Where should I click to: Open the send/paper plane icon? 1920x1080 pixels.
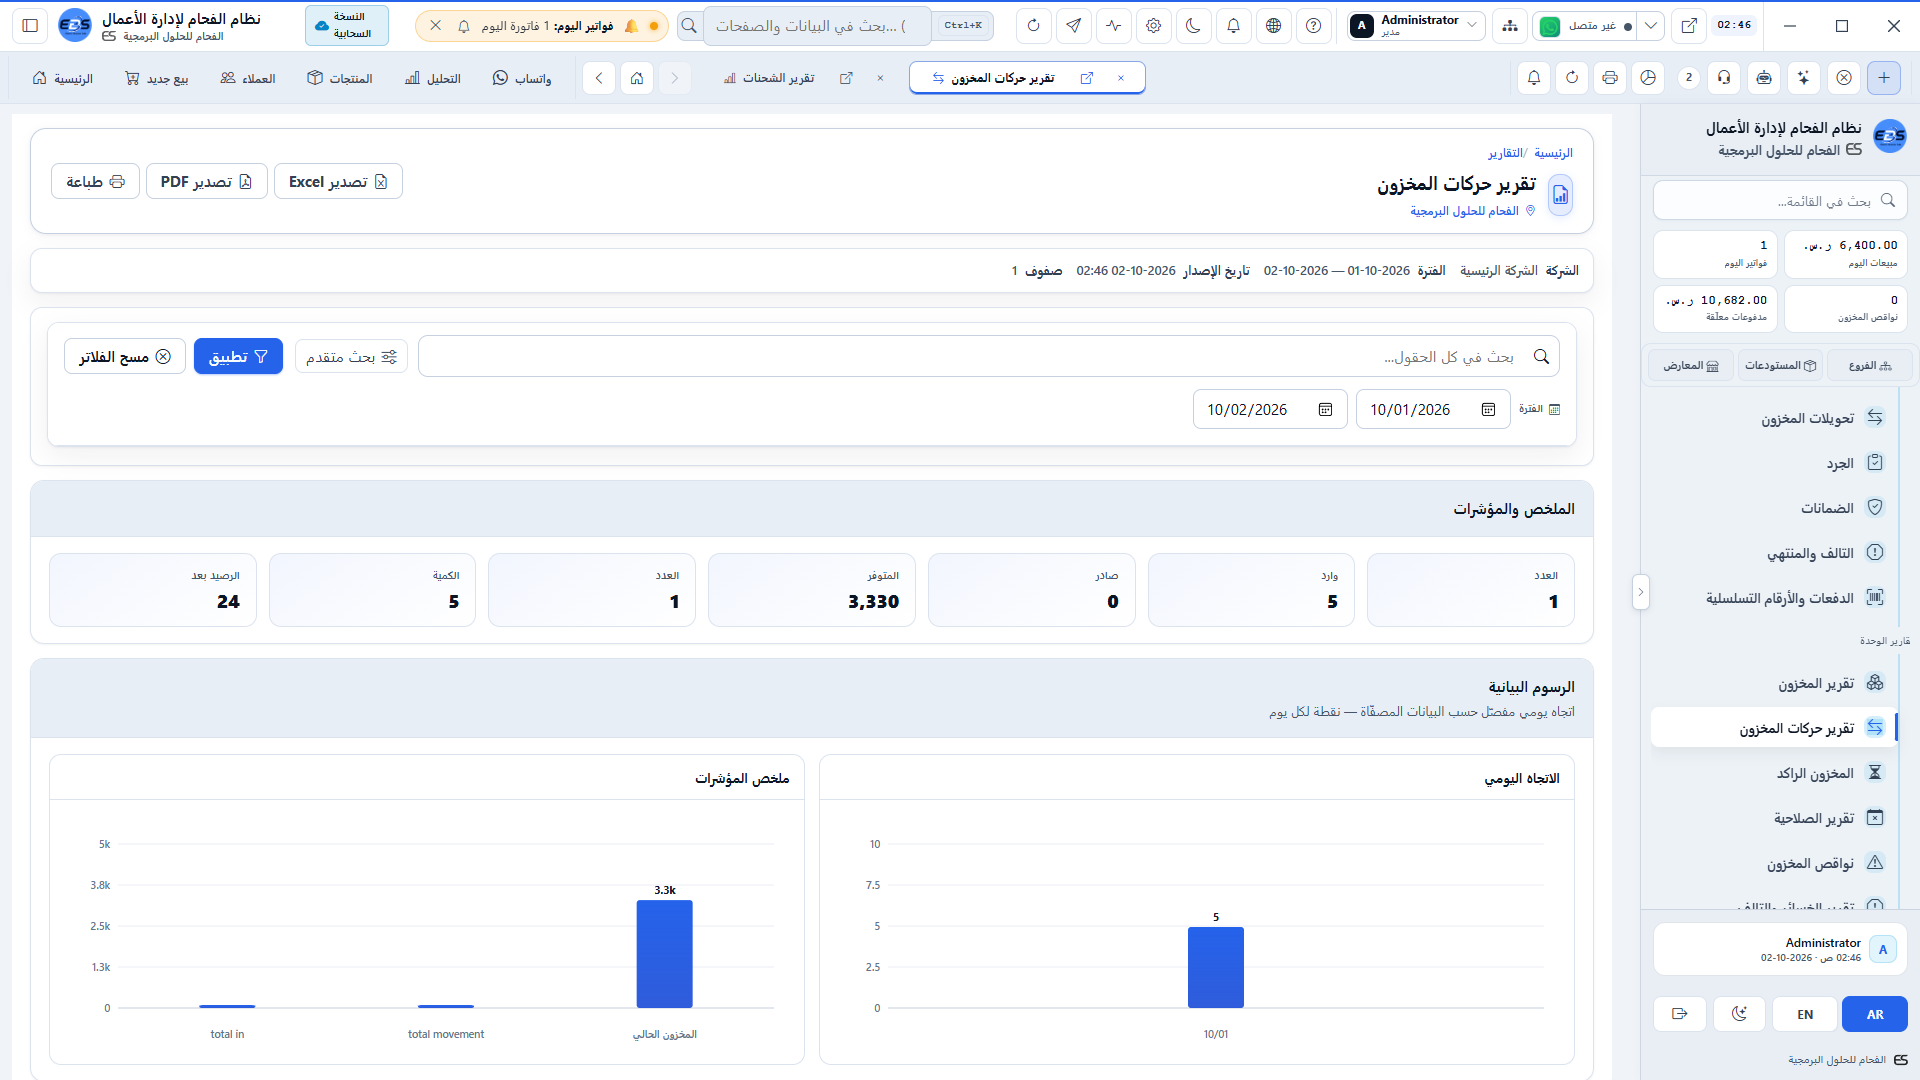click(x=1074, y=26)
